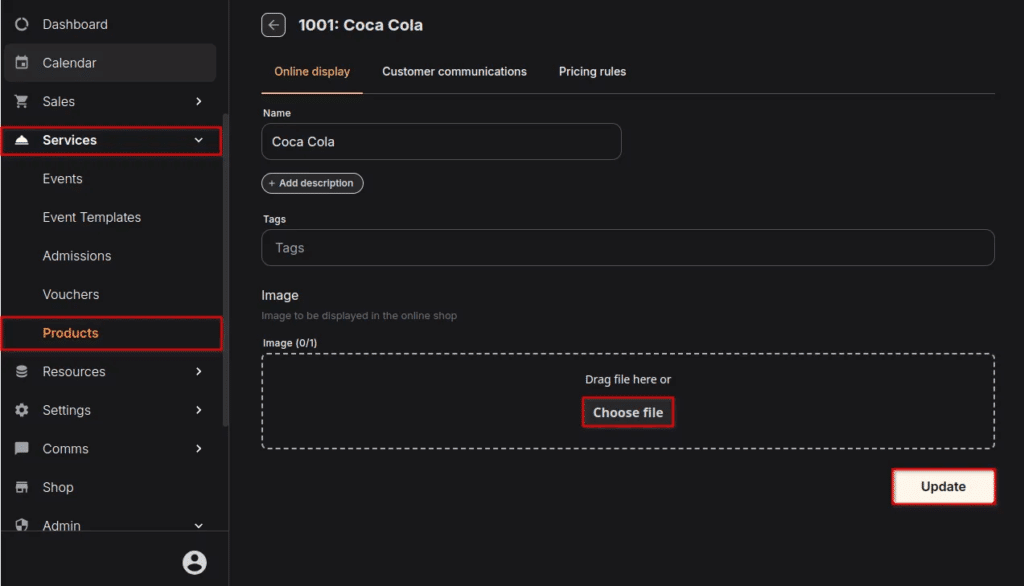This screenshot has width=1024, height=586.
Task: Click into the Tags input field
Action: click(x=627, y=248)
